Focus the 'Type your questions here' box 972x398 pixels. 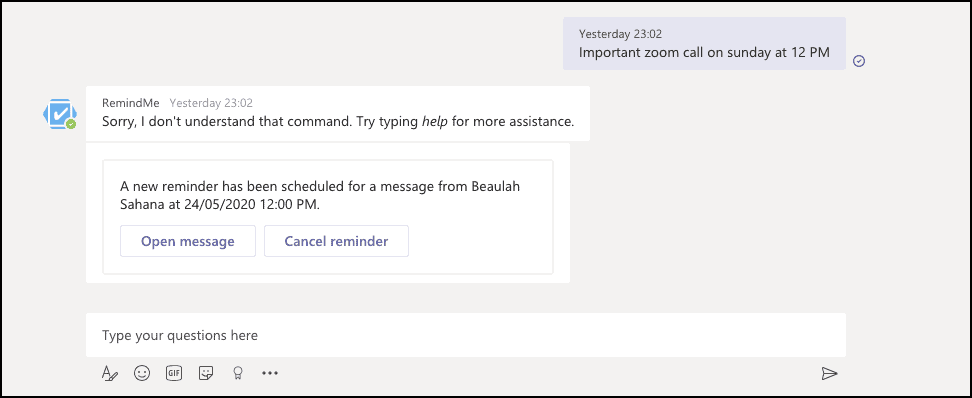466,335
